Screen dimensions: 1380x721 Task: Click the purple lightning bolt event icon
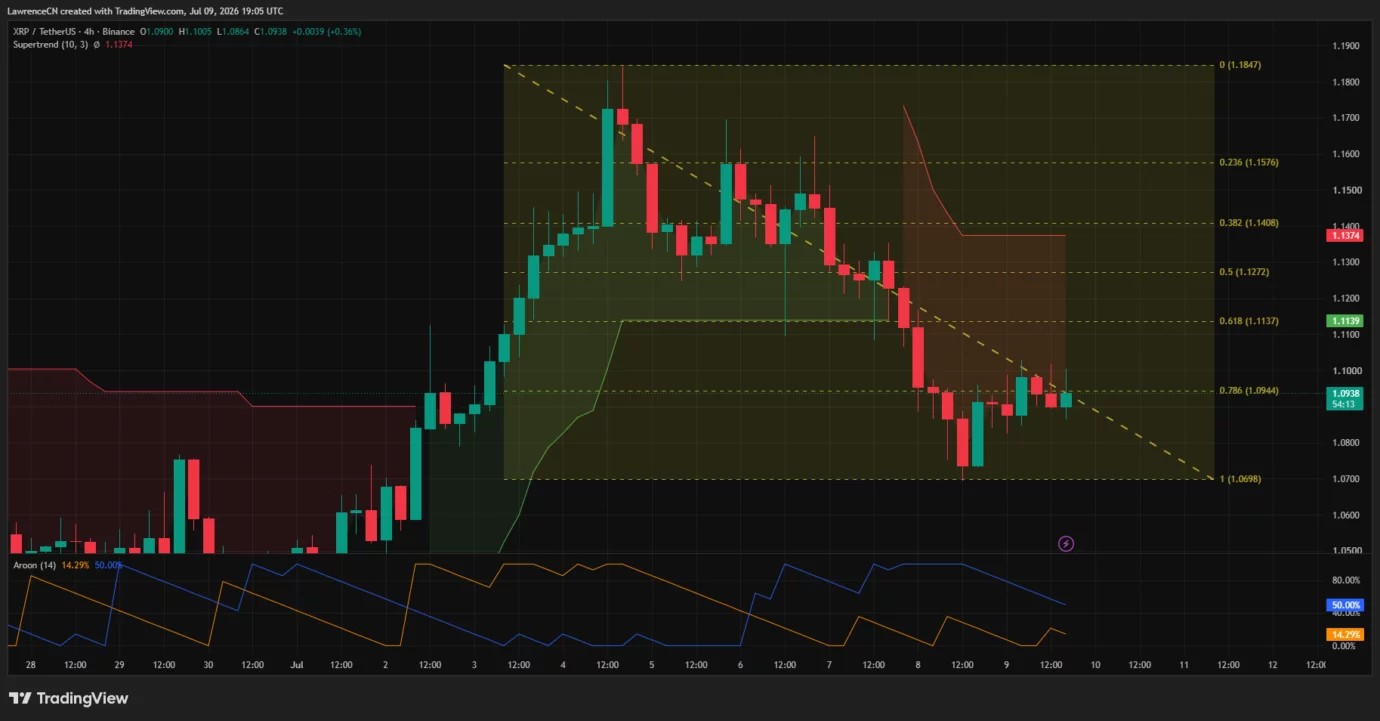[1066, 543]
